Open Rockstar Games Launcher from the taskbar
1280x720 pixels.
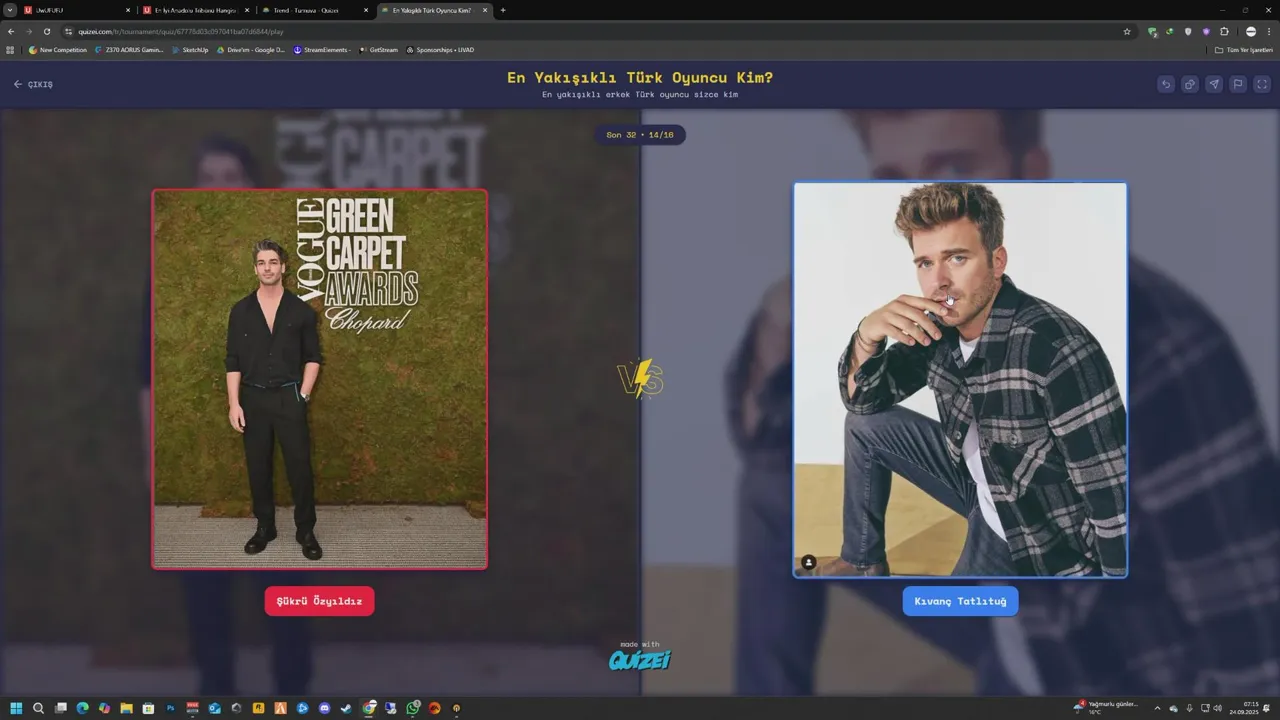click(x=258, y=708)
